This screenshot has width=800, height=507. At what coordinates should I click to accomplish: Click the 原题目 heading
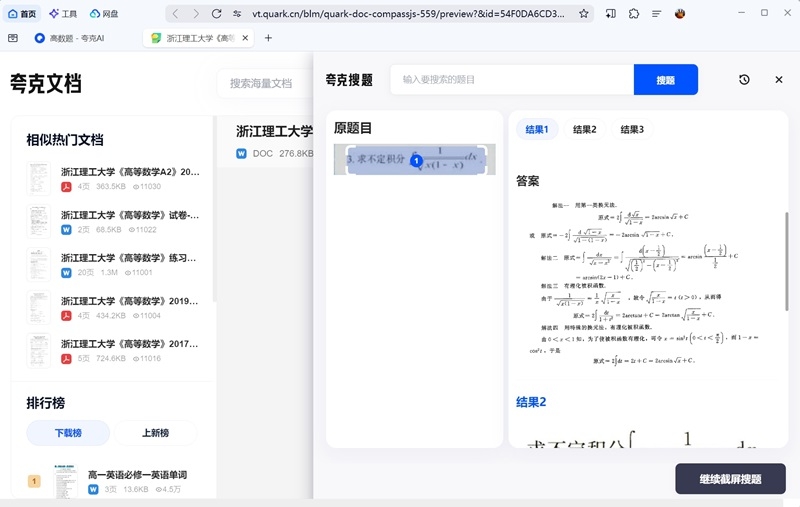point(353,128)
